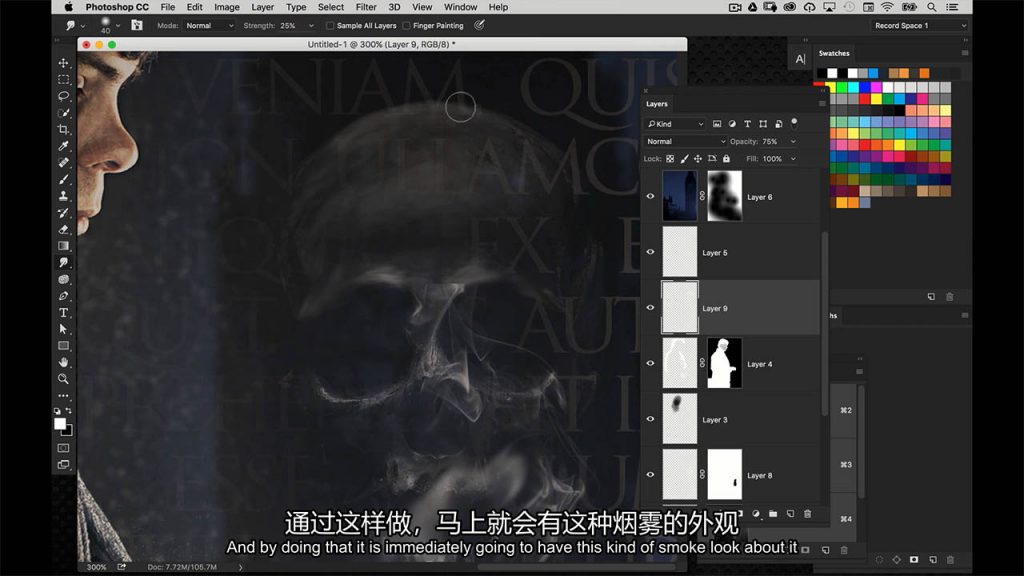Viewport: 1024px width, 576px height.
Task: Open the Layer menu
Action: (x=263, y=7)
